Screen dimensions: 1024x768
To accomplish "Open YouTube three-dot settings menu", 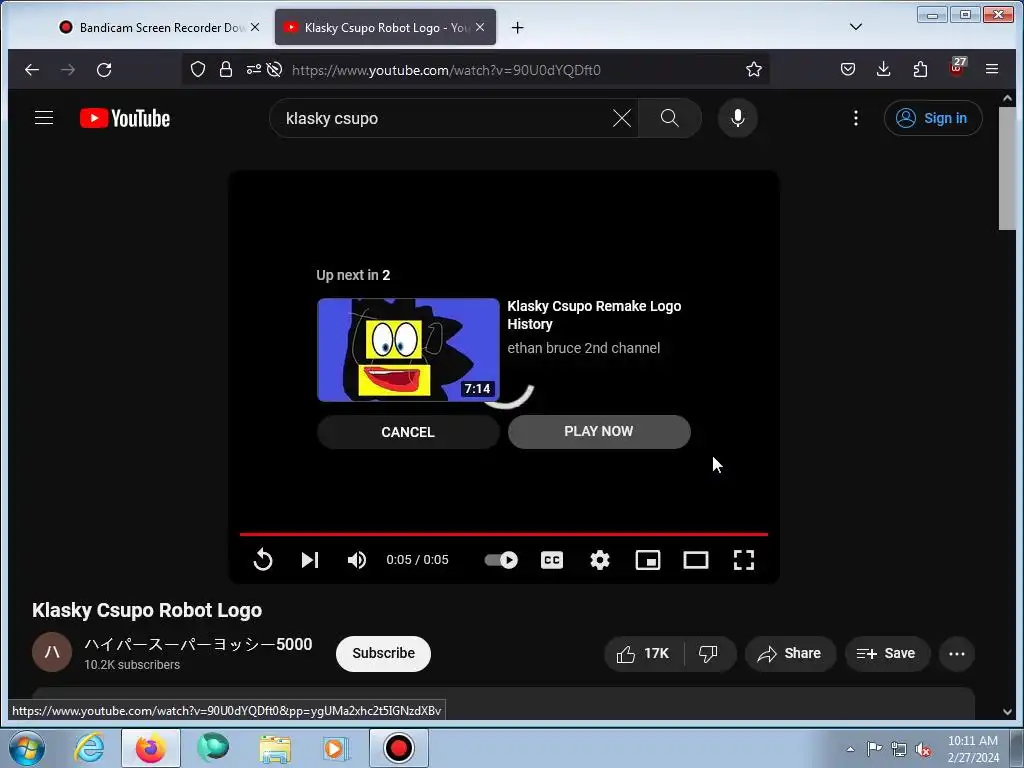I will 856,118.
